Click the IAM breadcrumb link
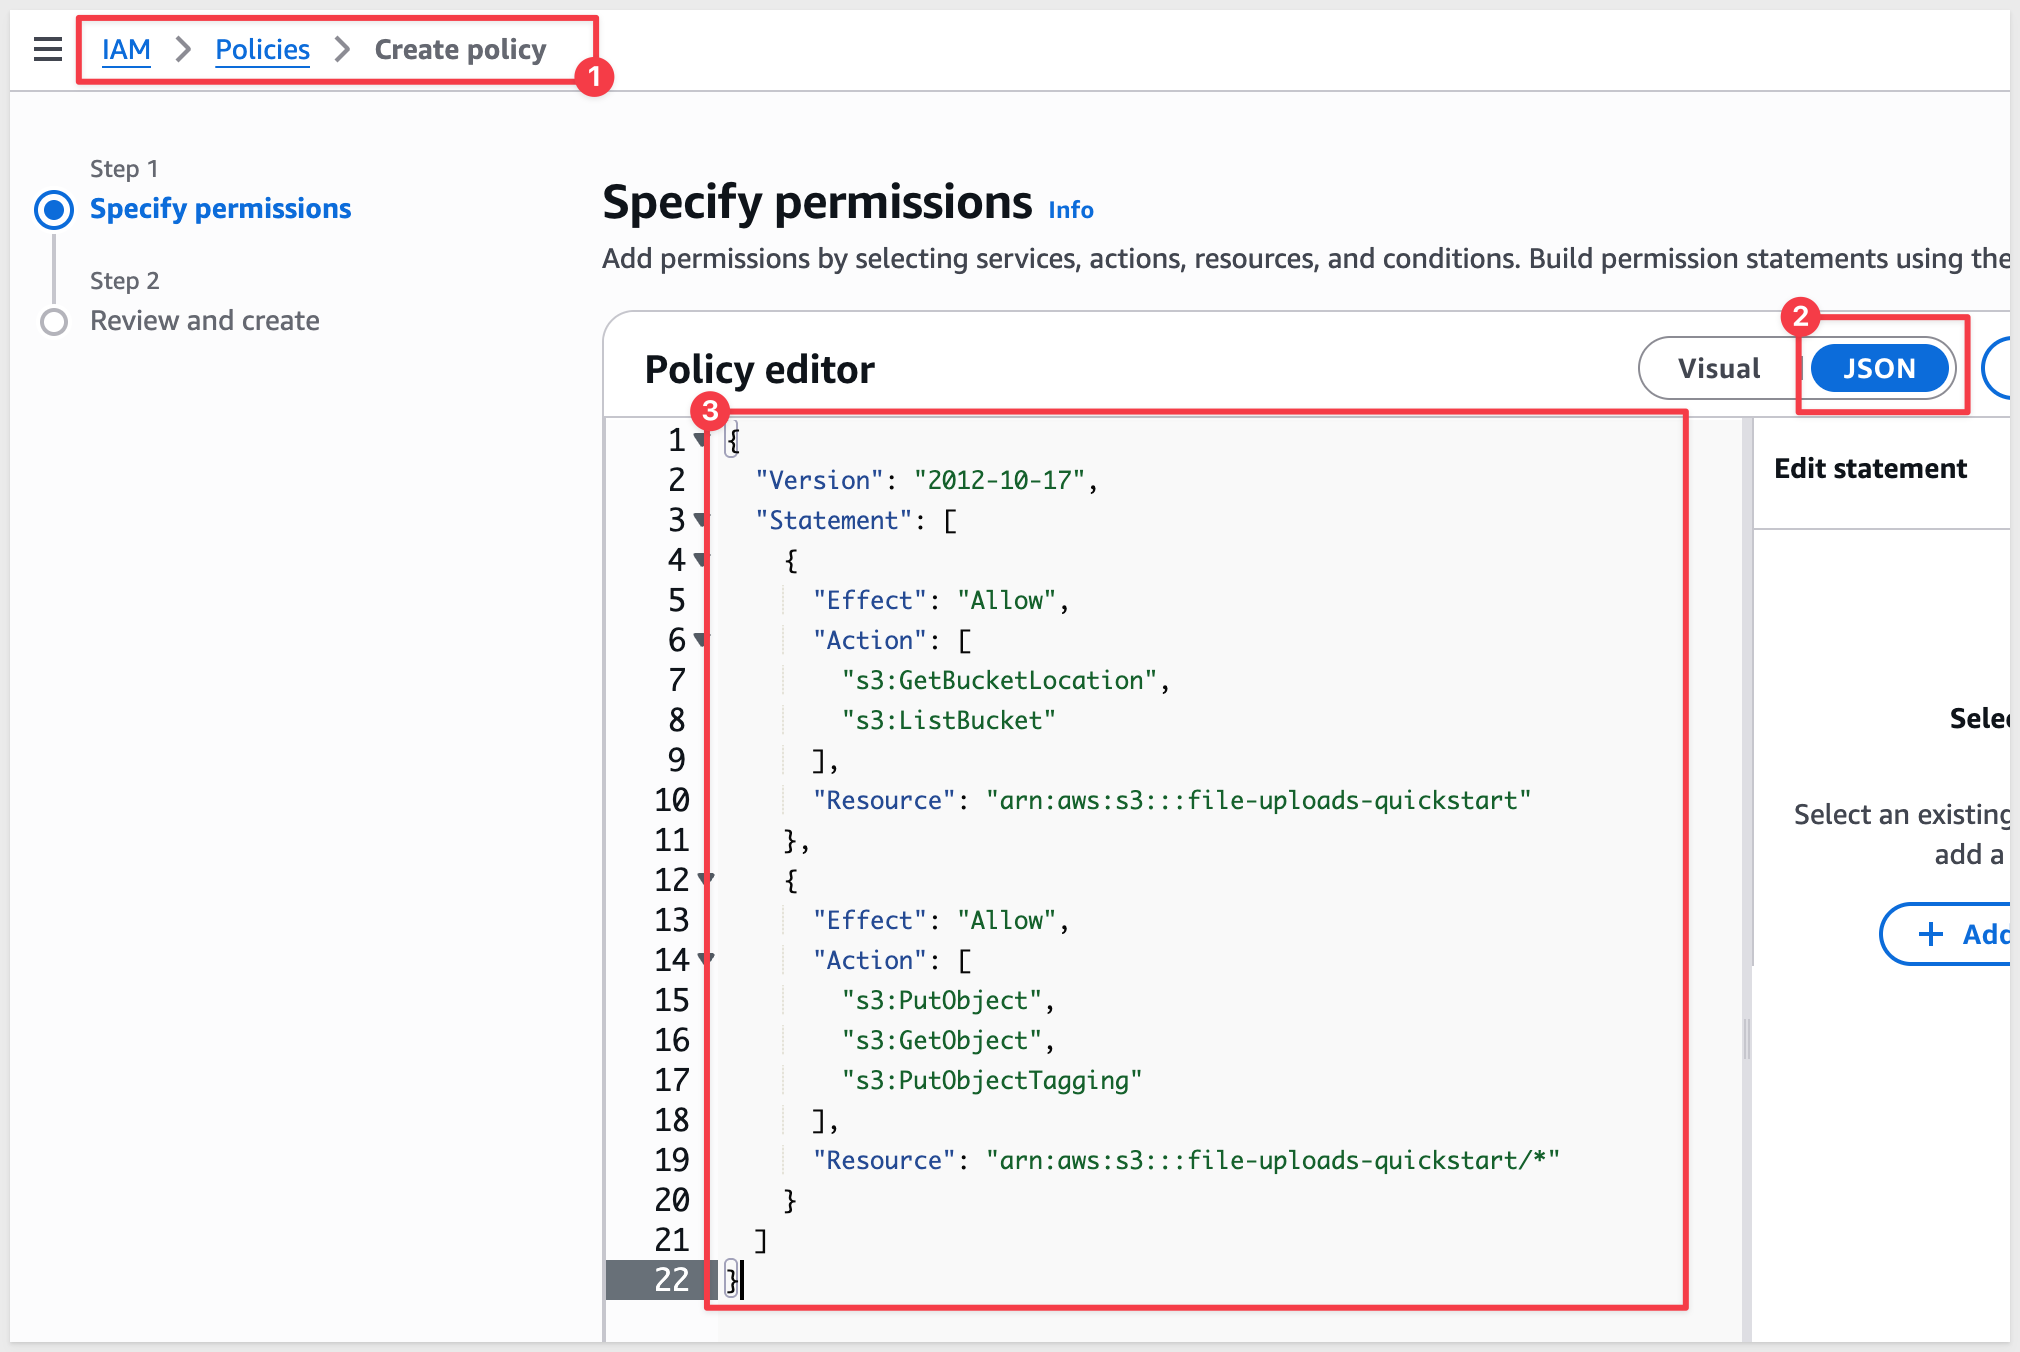The width and height of the screenshot is (2020, 1352). pos(126,49)
